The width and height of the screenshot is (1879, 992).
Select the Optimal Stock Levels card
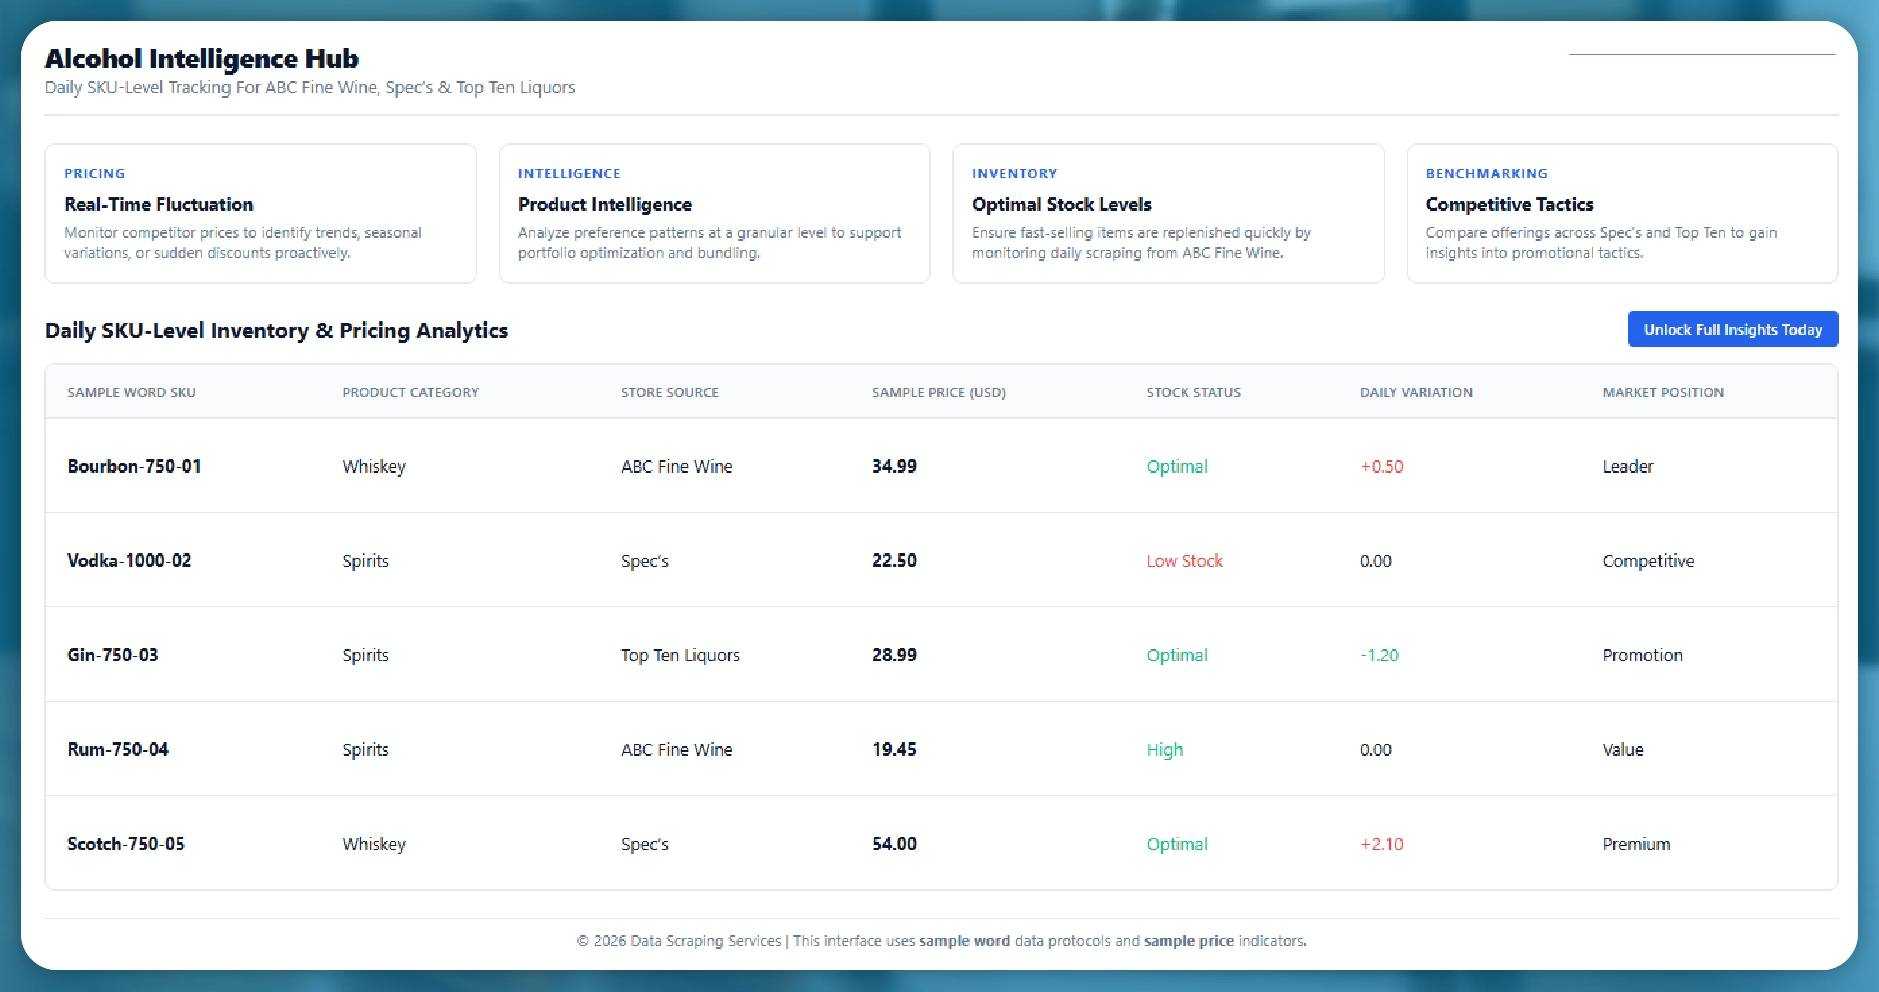[1168, 214]
